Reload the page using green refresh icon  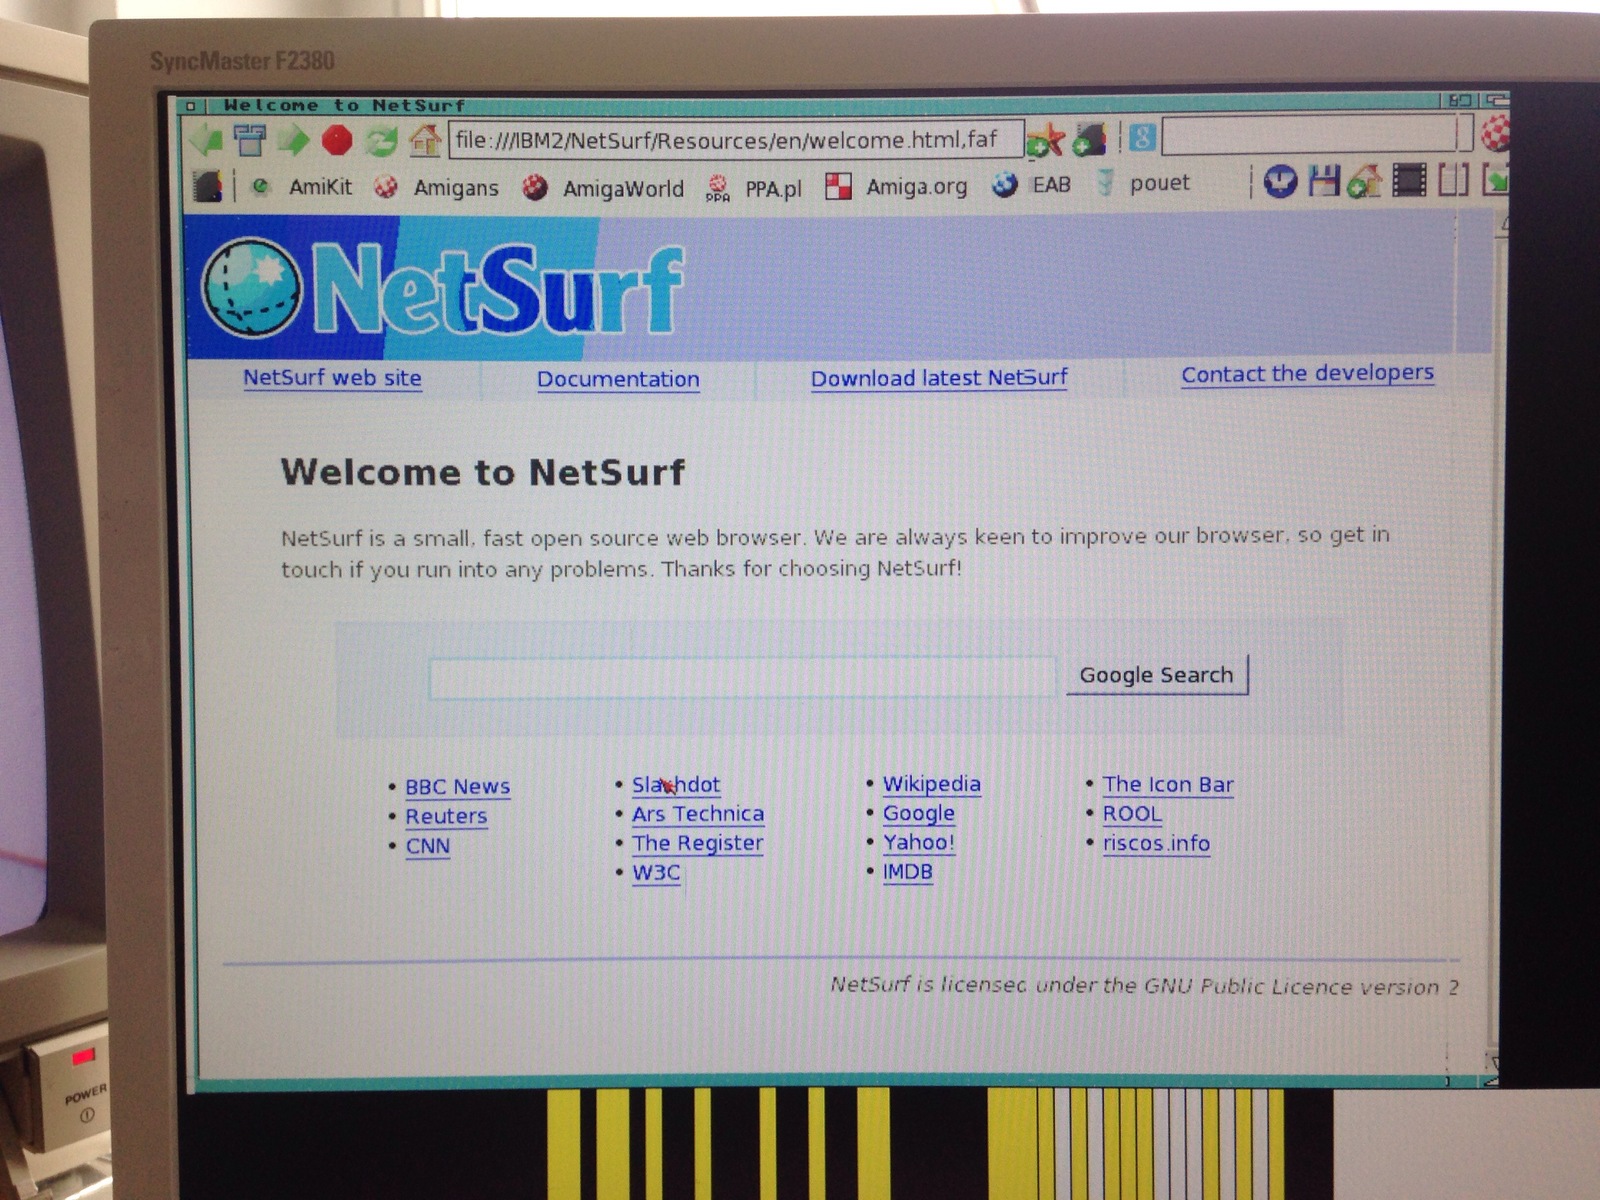tap(381, 140)
